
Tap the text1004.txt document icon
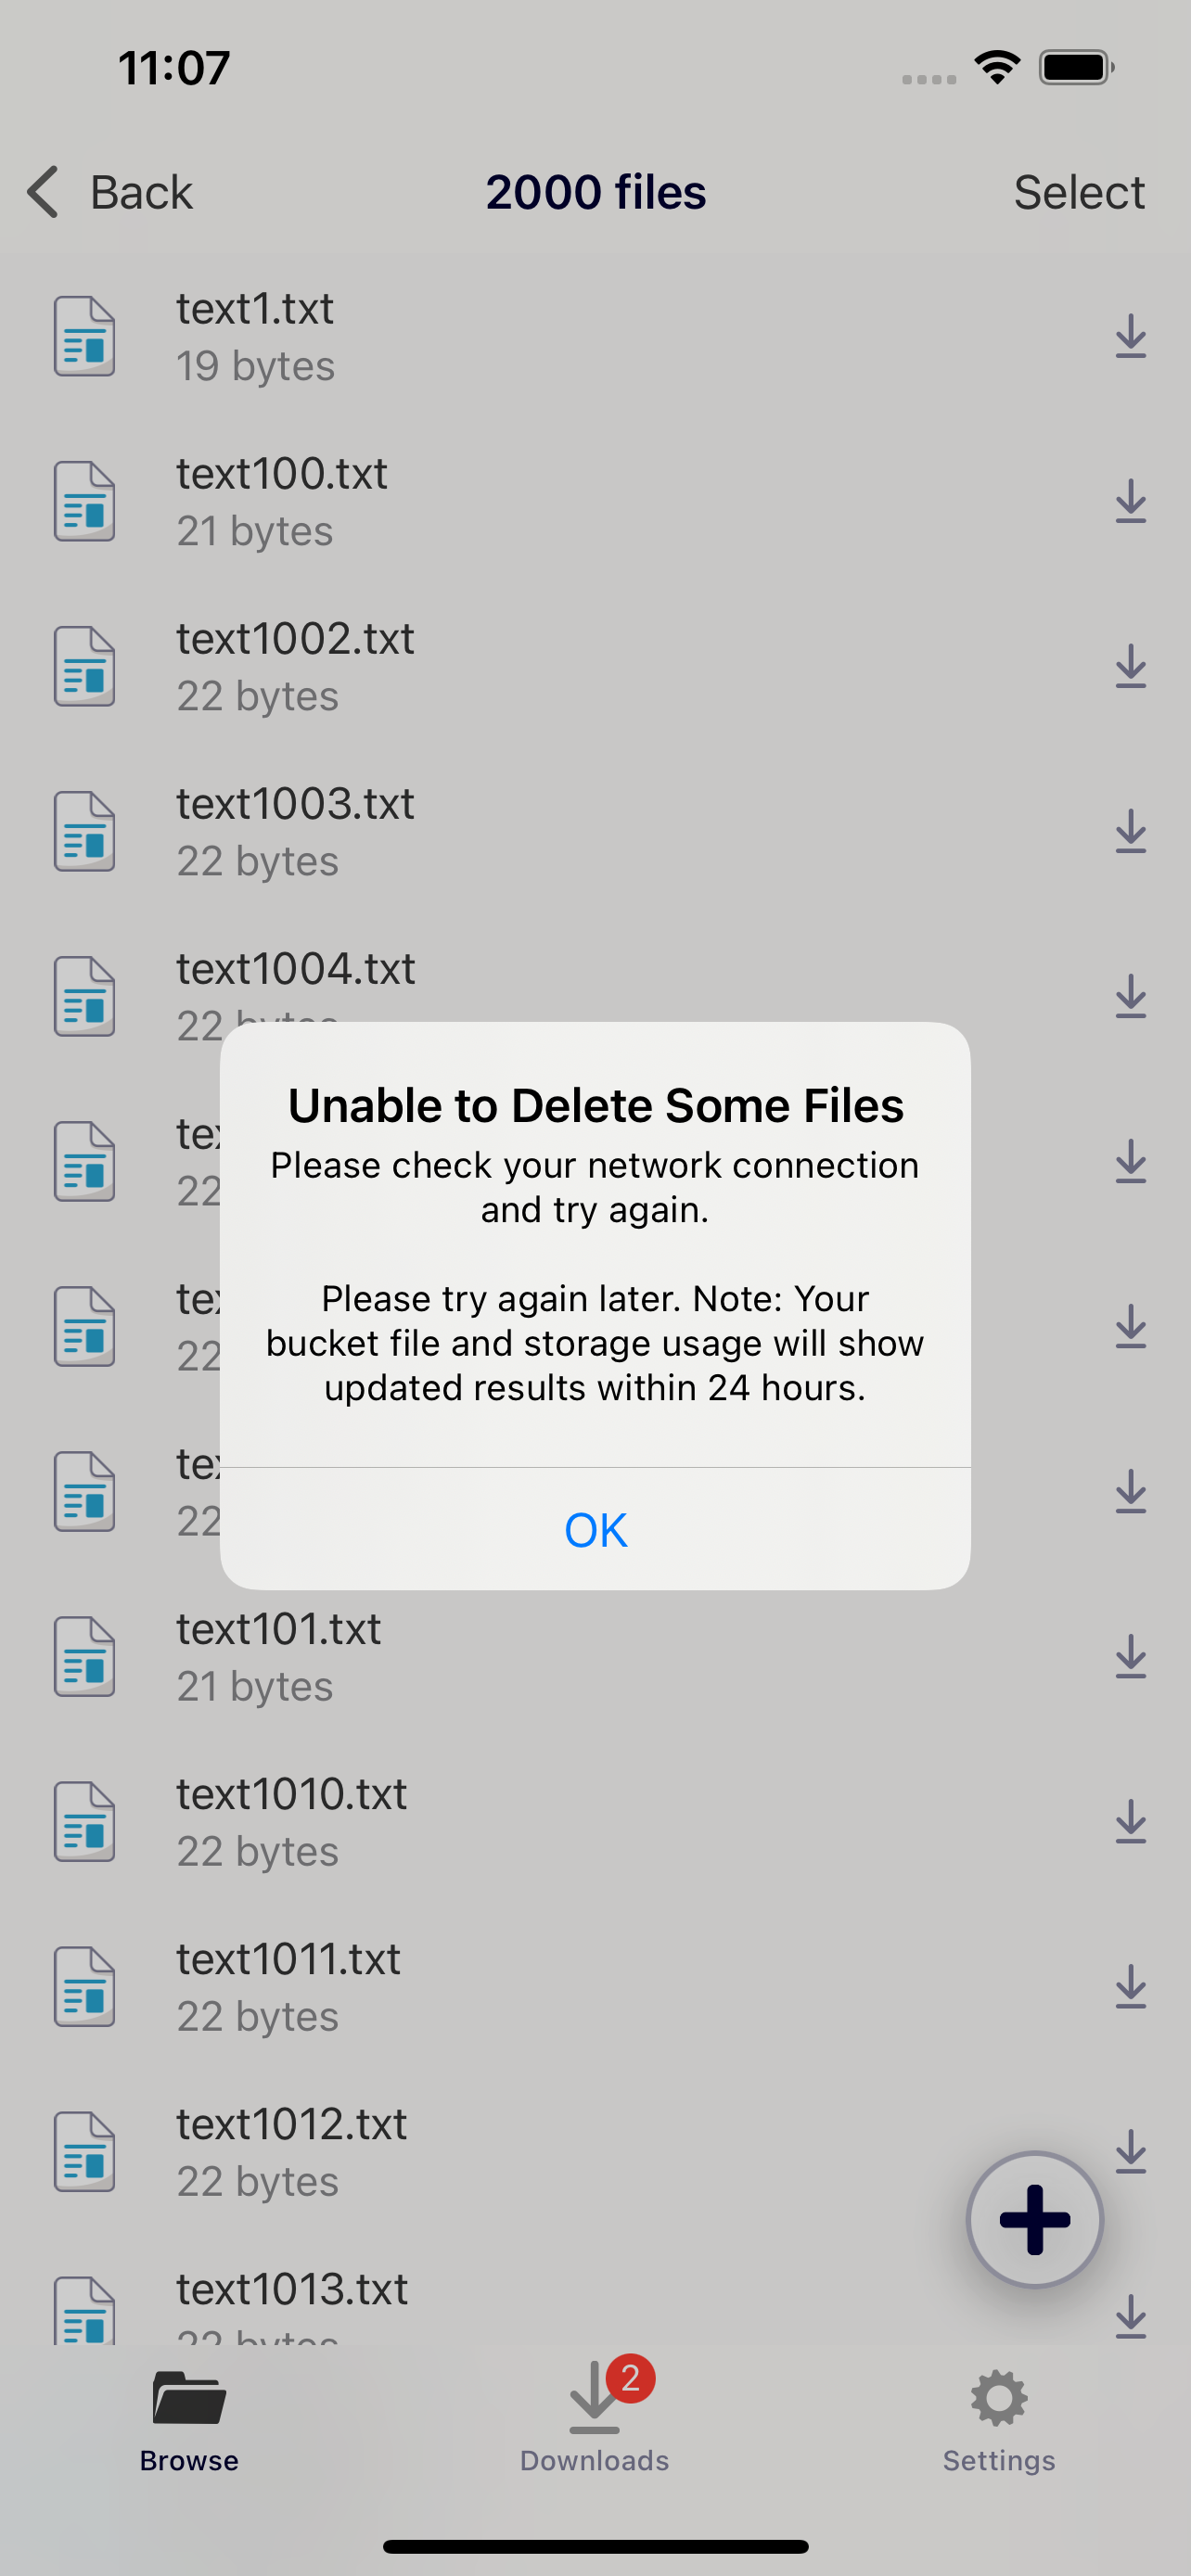tap(84, 997)
